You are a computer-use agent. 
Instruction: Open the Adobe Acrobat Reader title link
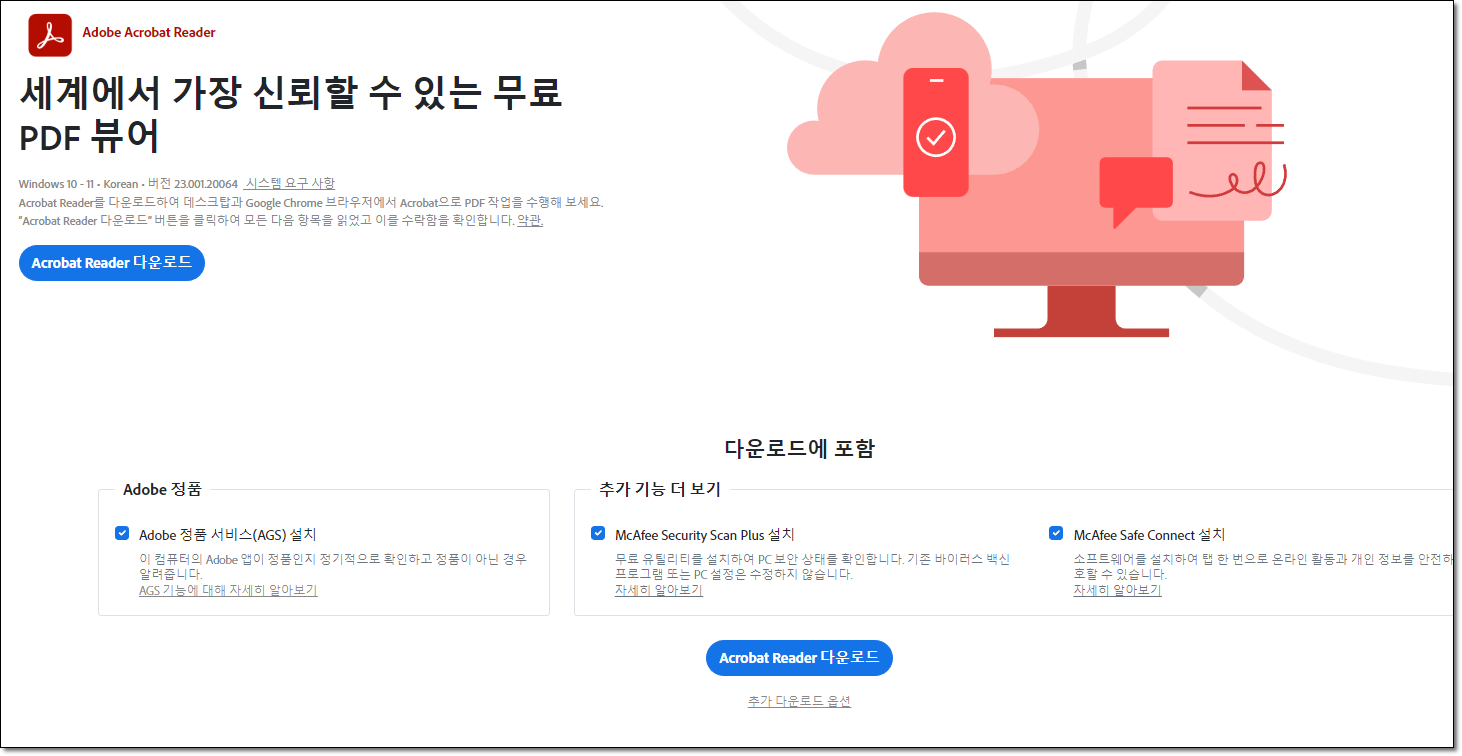tap(149, 32)
